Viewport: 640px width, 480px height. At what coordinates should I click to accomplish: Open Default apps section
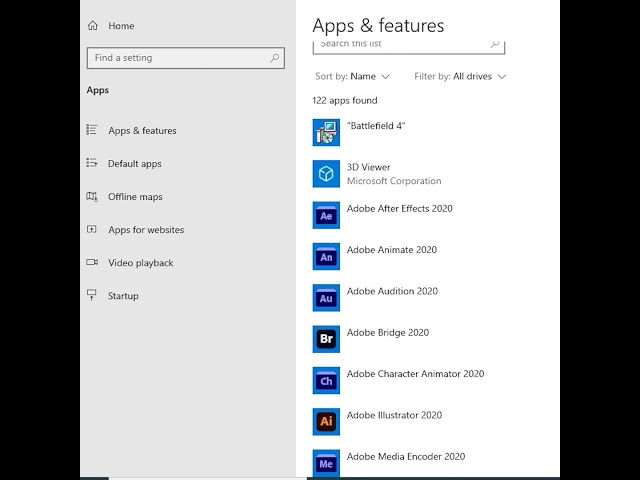135,164
